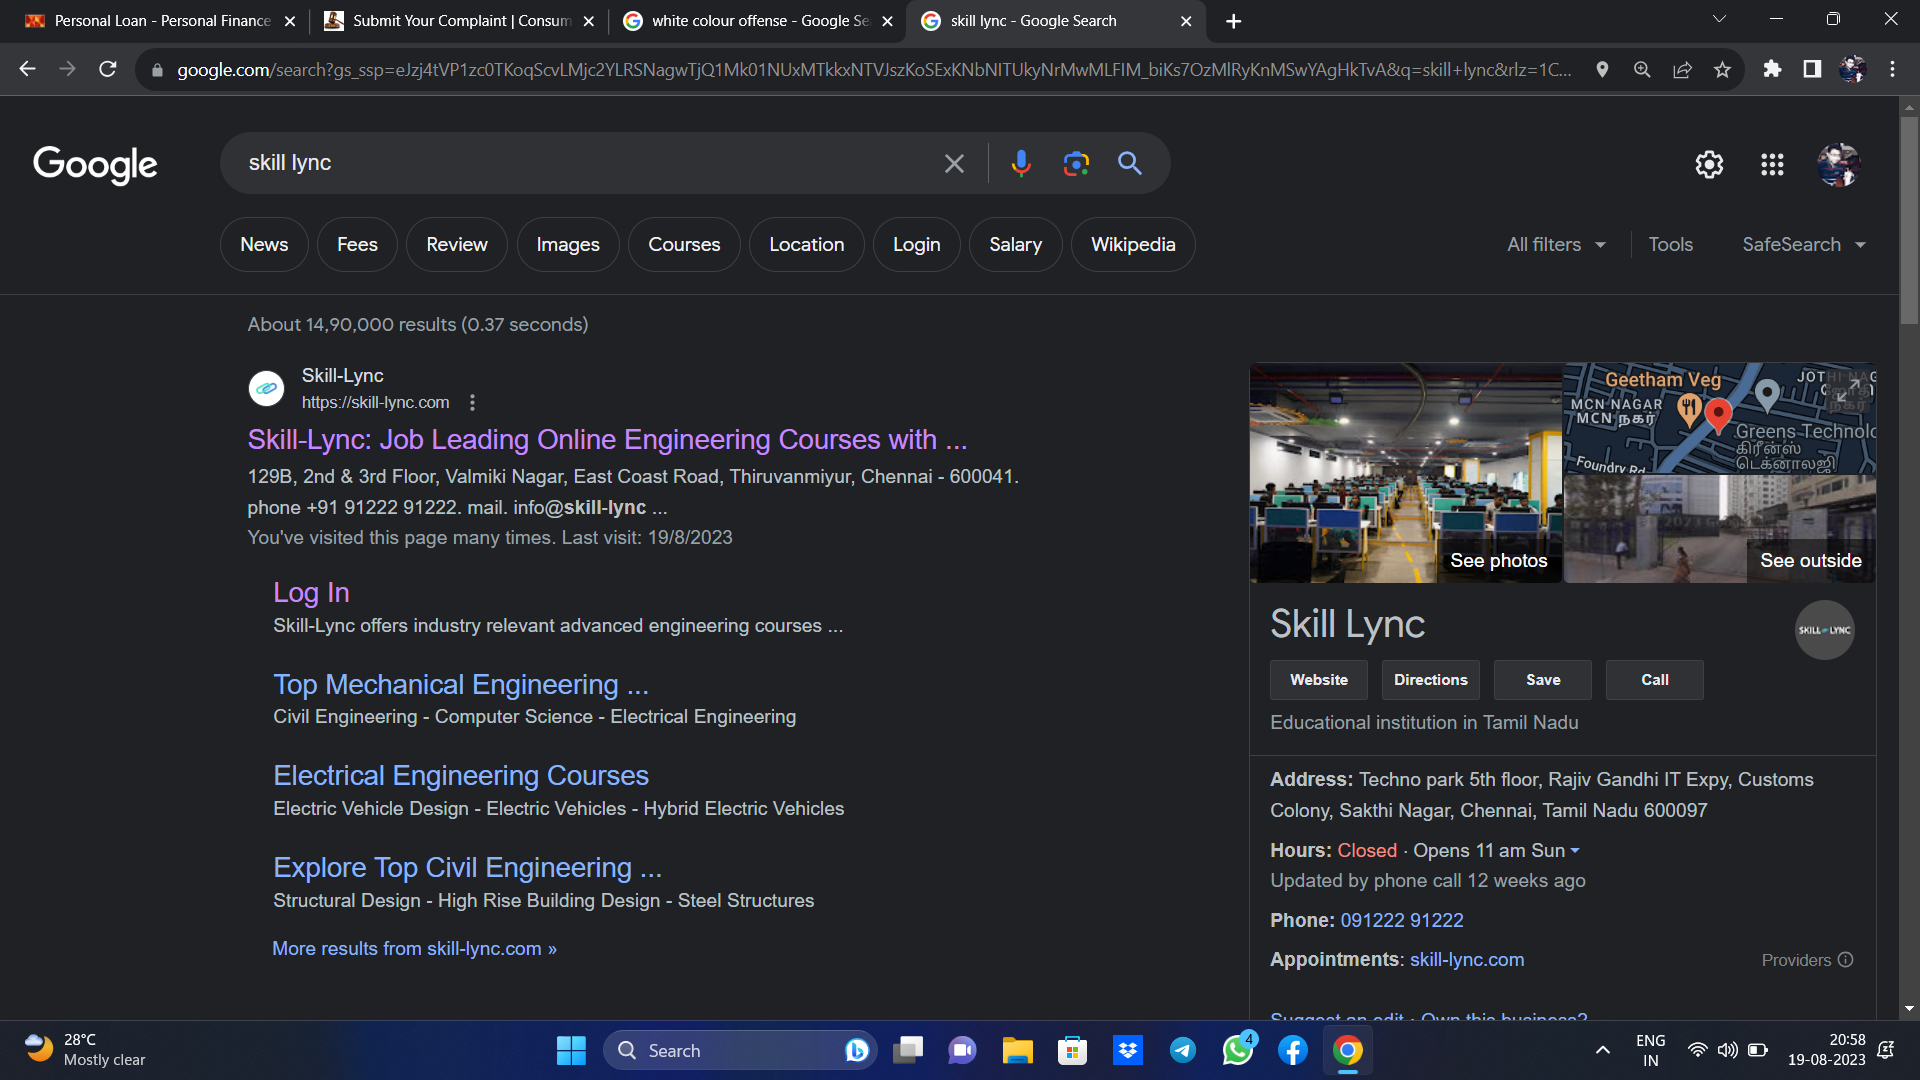Click phone number 091222 91222

click(1401, 920)
